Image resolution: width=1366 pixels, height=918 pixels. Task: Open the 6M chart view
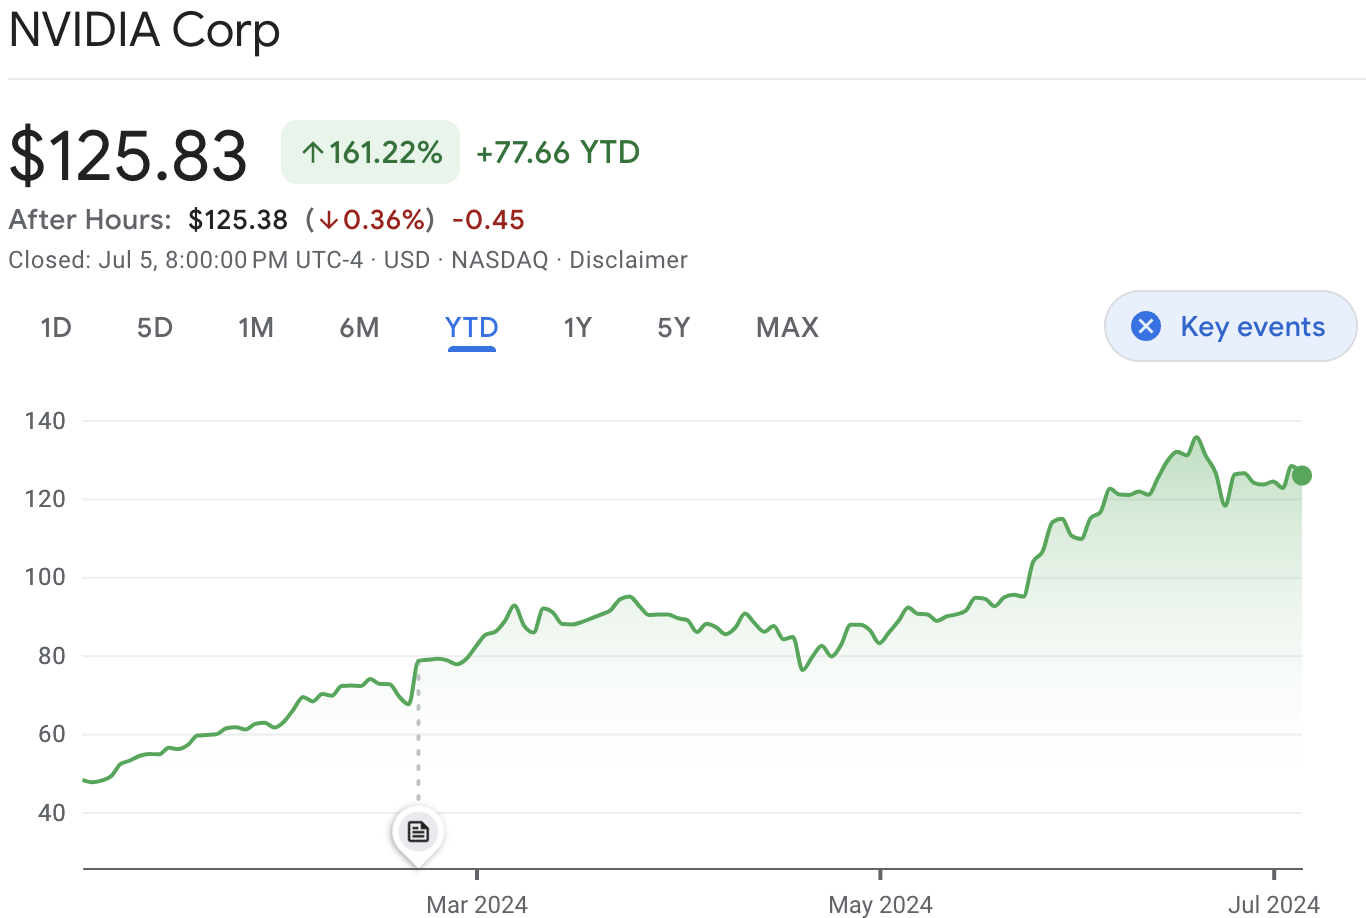(x=359, y=327)
